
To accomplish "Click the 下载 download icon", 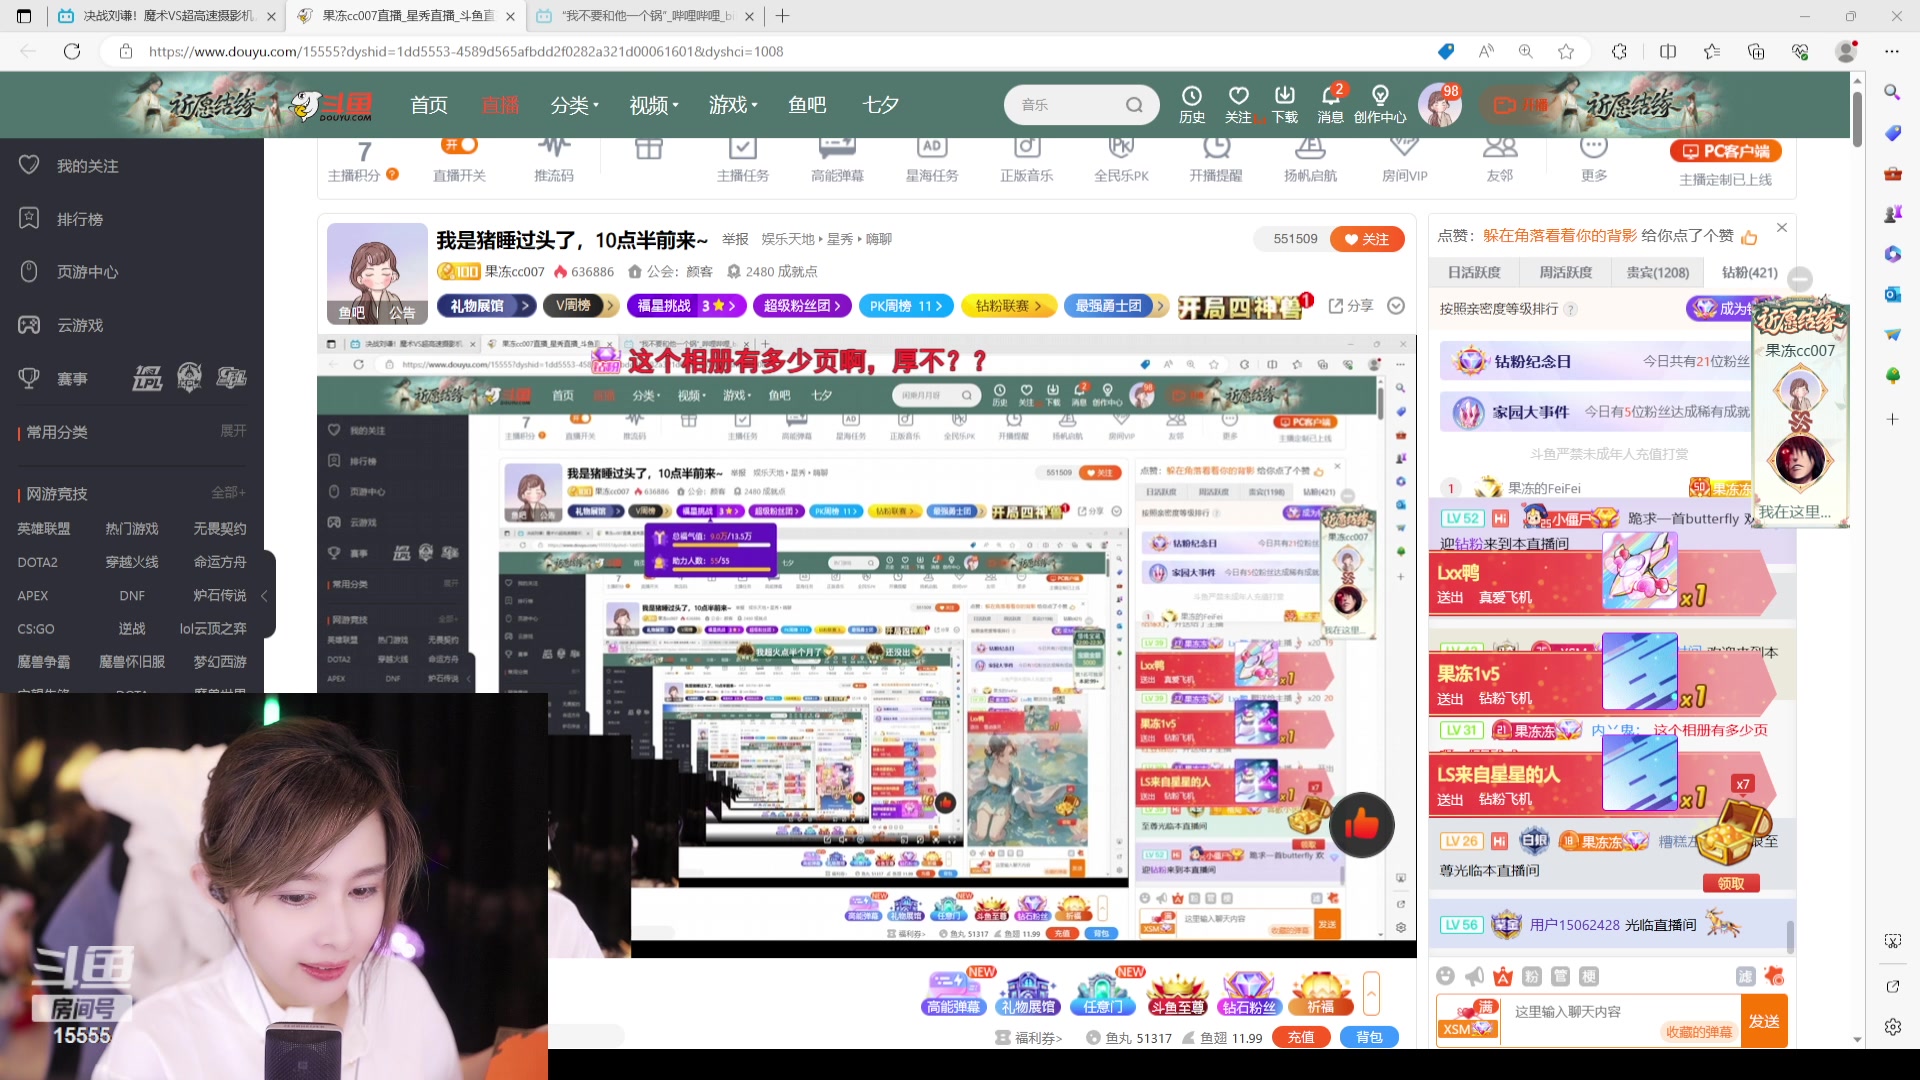I will (1285, 104).
